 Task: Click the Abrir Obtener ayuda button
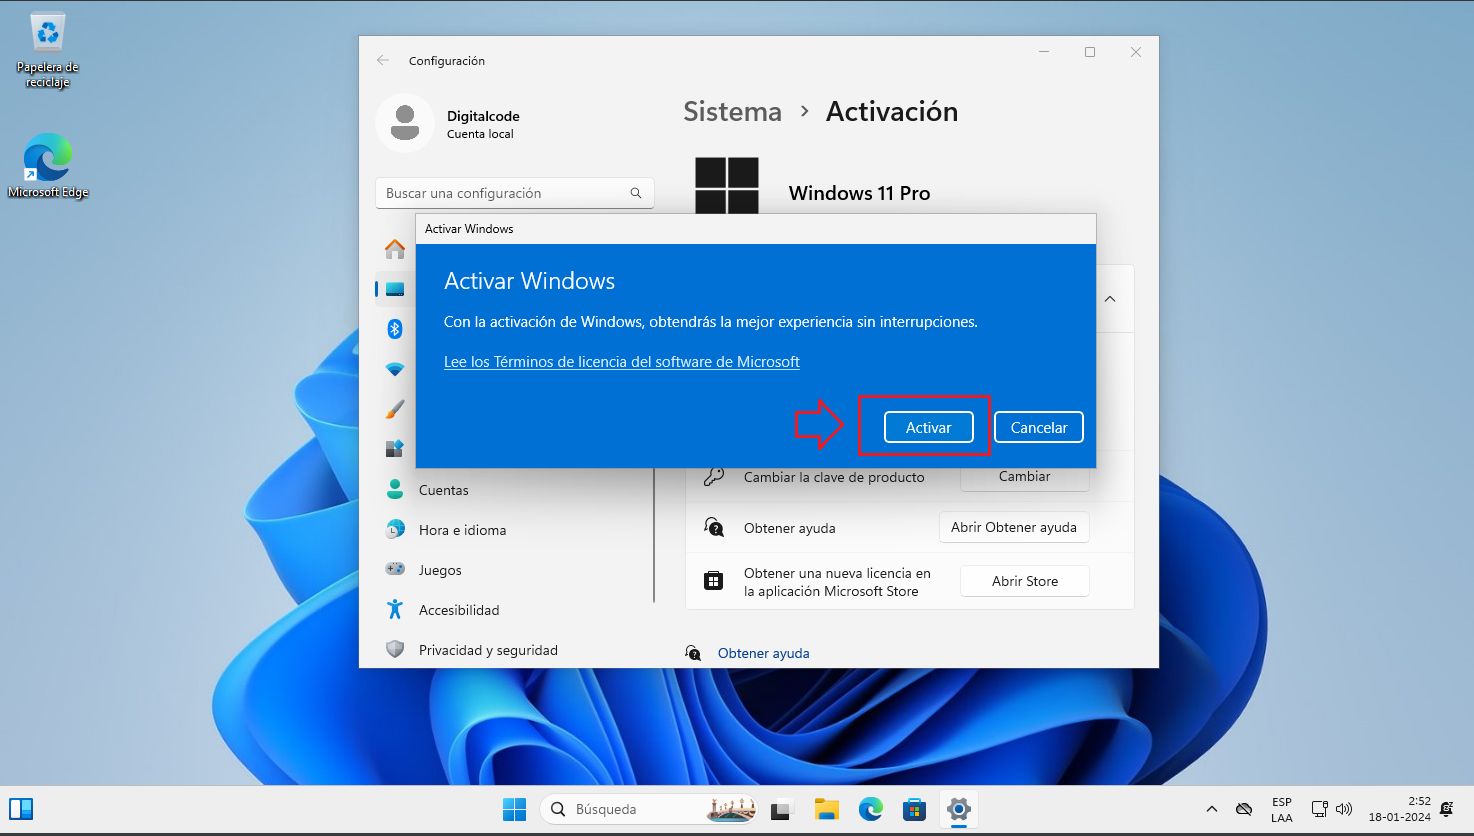pyautogui.click(x=1013, y=527)
